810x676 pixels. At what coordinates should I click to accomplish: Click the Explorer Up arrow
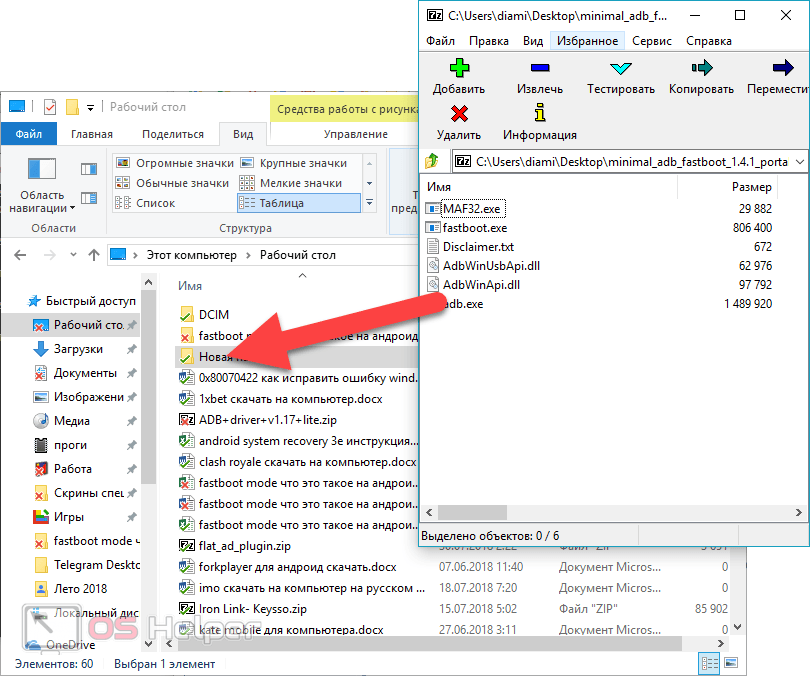[94, 255]
